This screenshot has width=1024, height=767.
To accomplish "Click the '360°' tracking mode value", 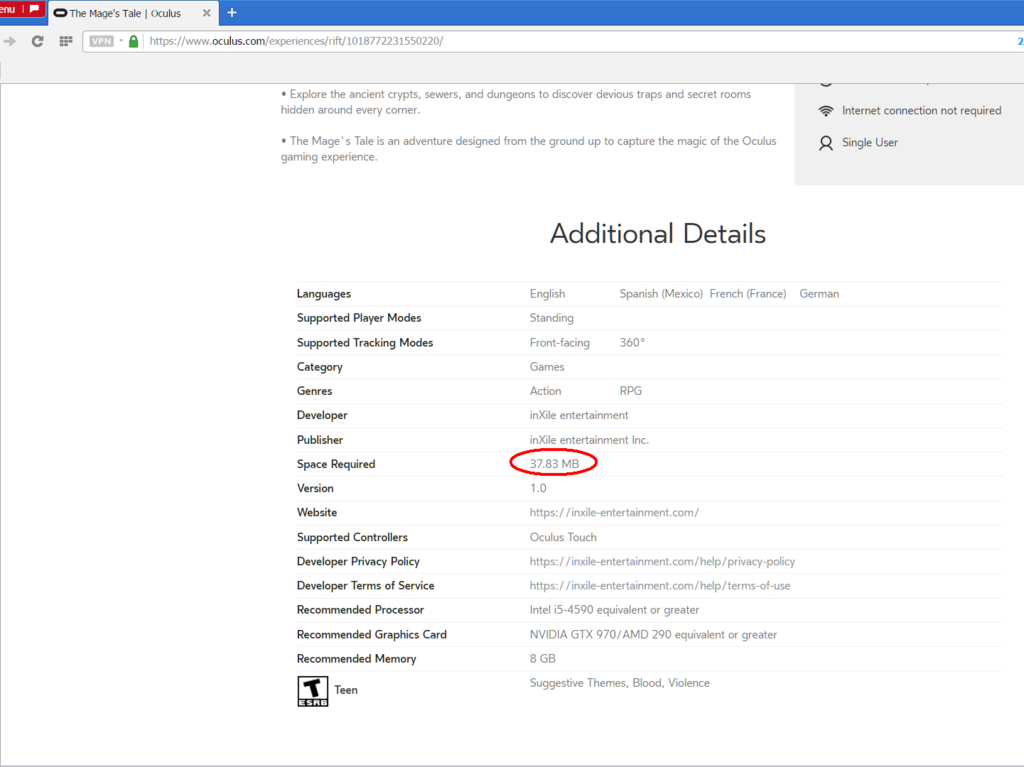I will tap(632, 343).
